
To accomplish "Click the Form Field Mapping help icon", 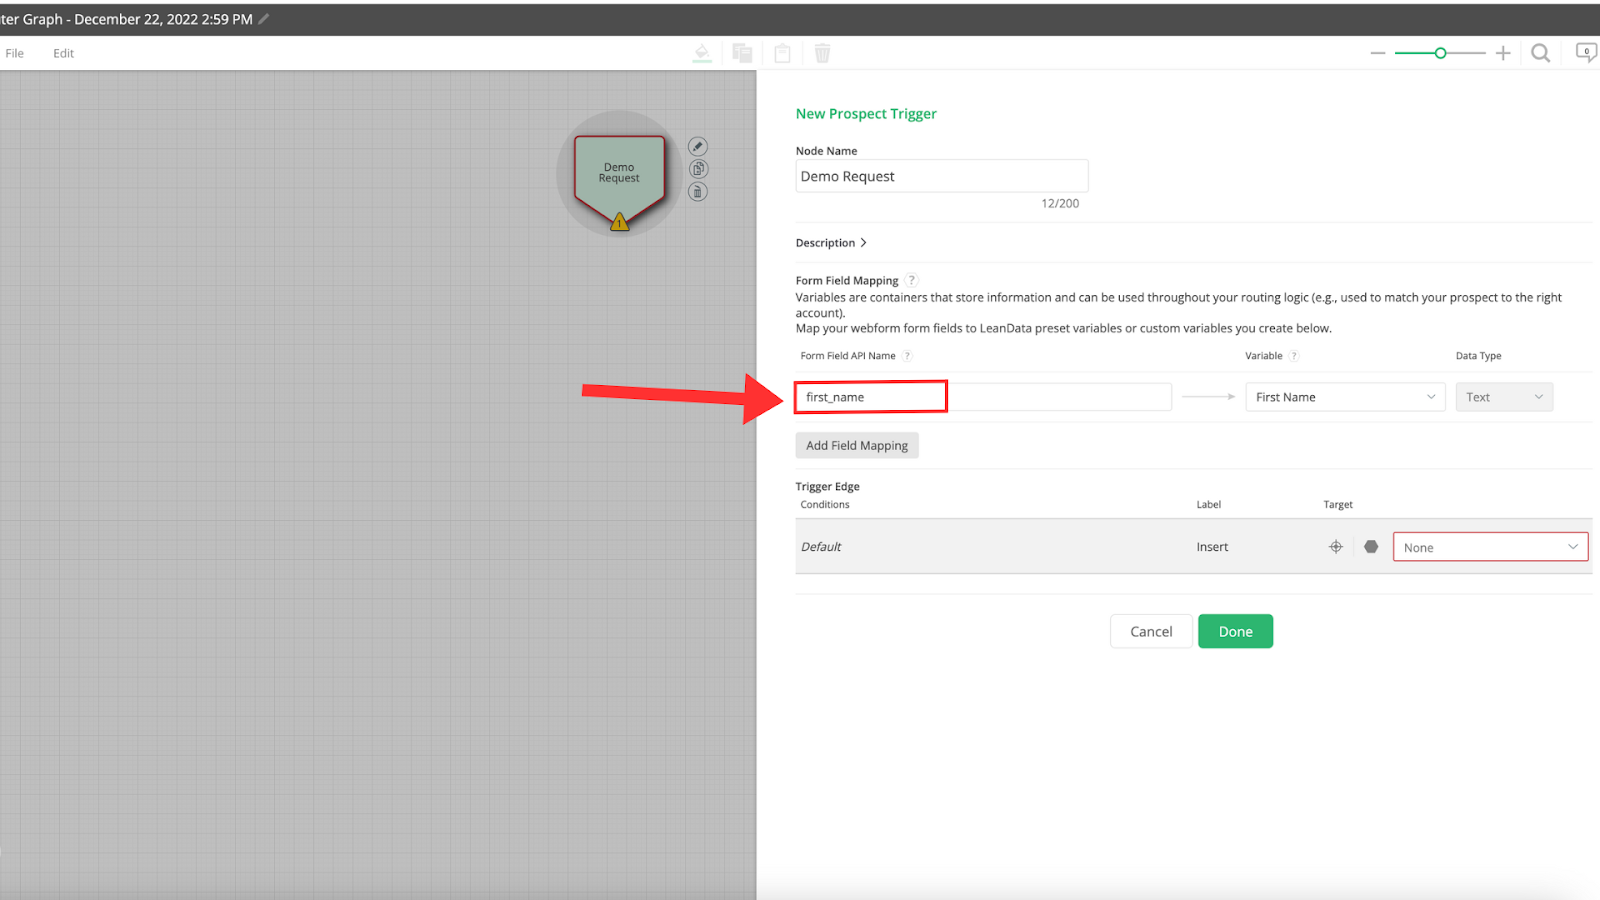I will [911, 281].
